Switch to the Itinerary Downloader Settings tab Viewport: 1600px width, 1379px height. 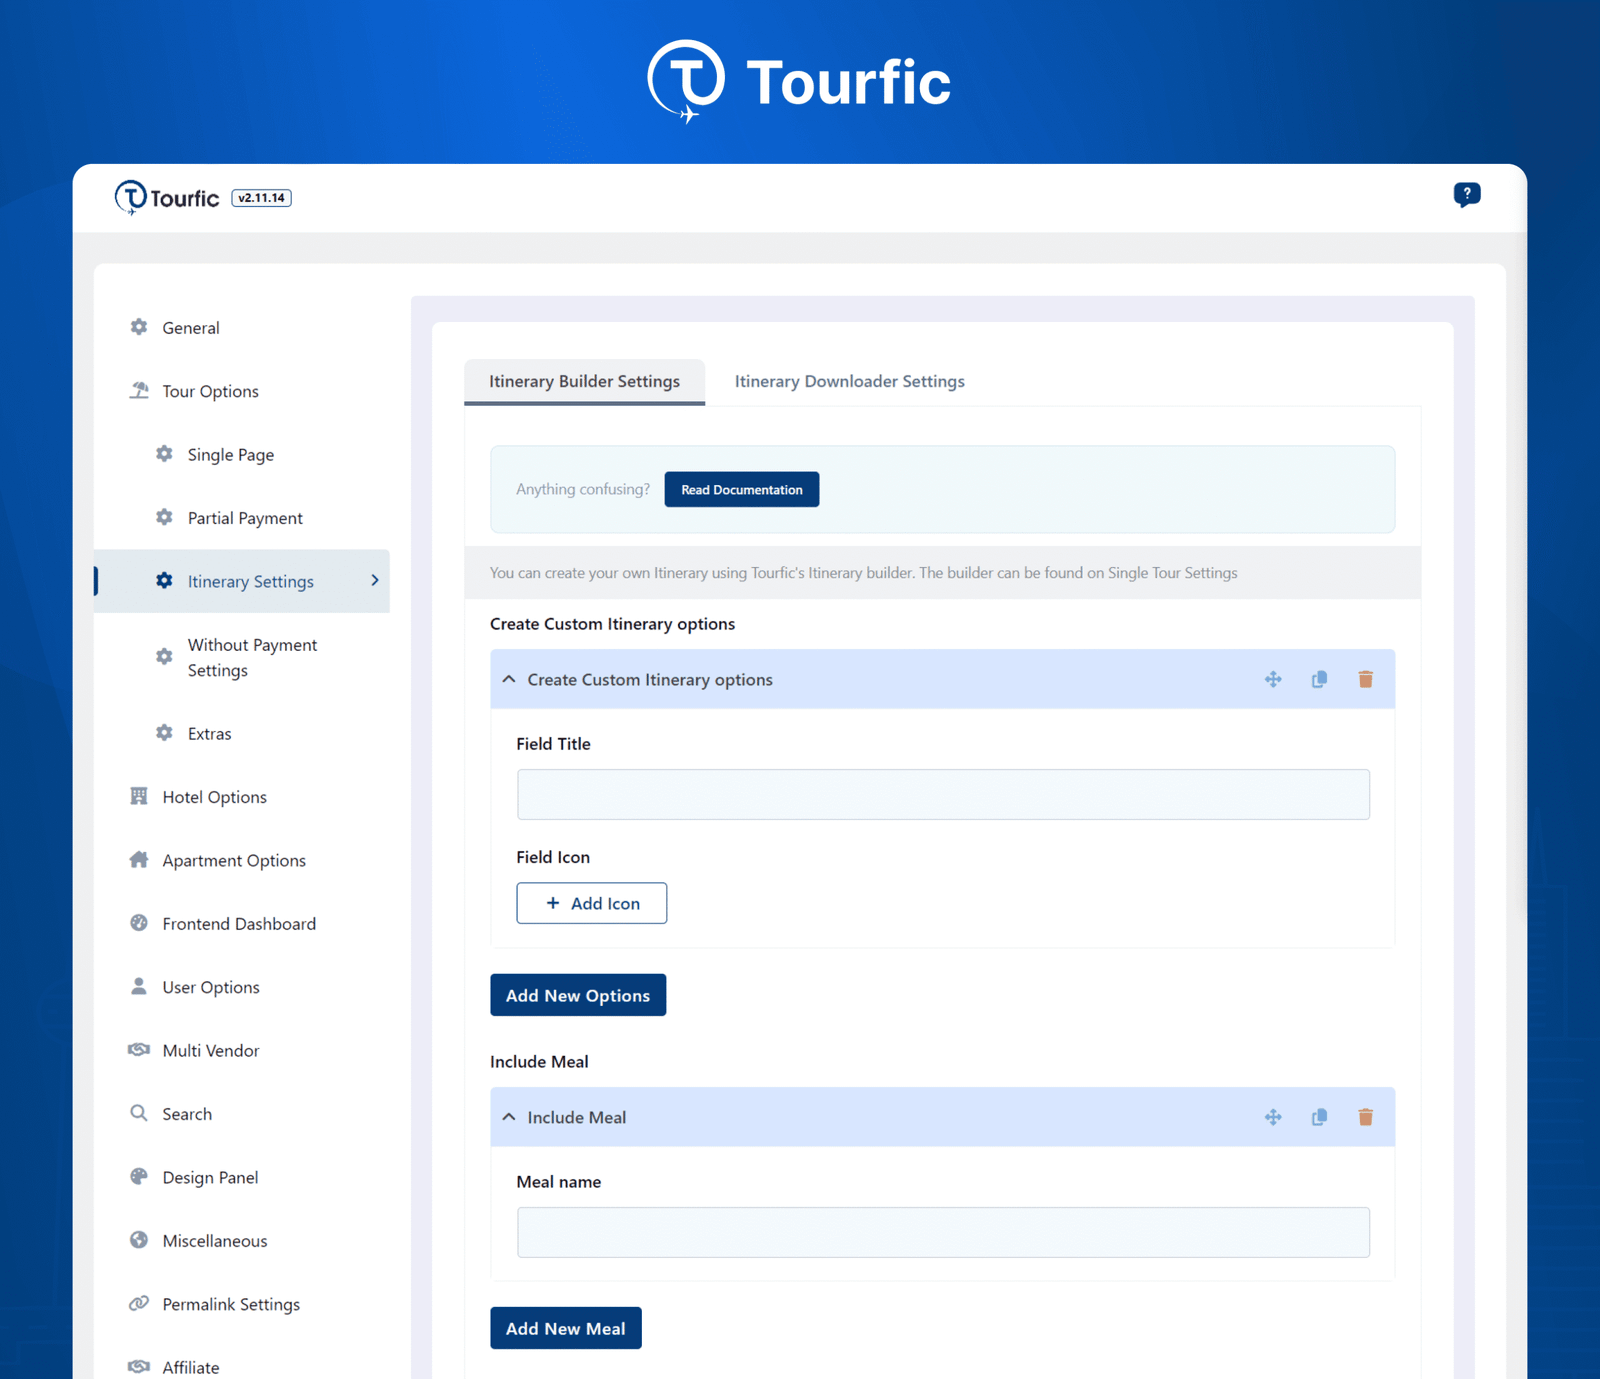[850, 381]
